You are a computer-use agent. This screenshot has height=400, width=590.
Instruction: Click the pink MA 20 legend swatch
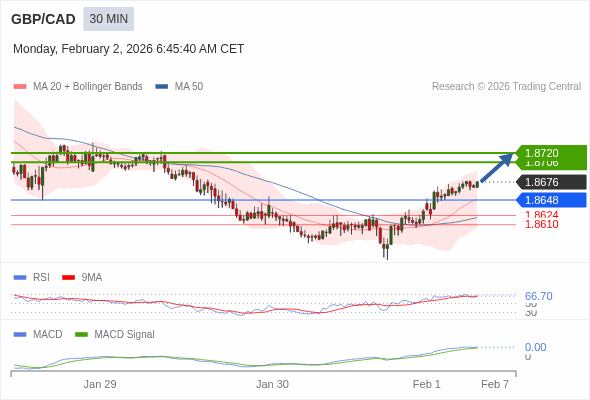tap(20, 87)
